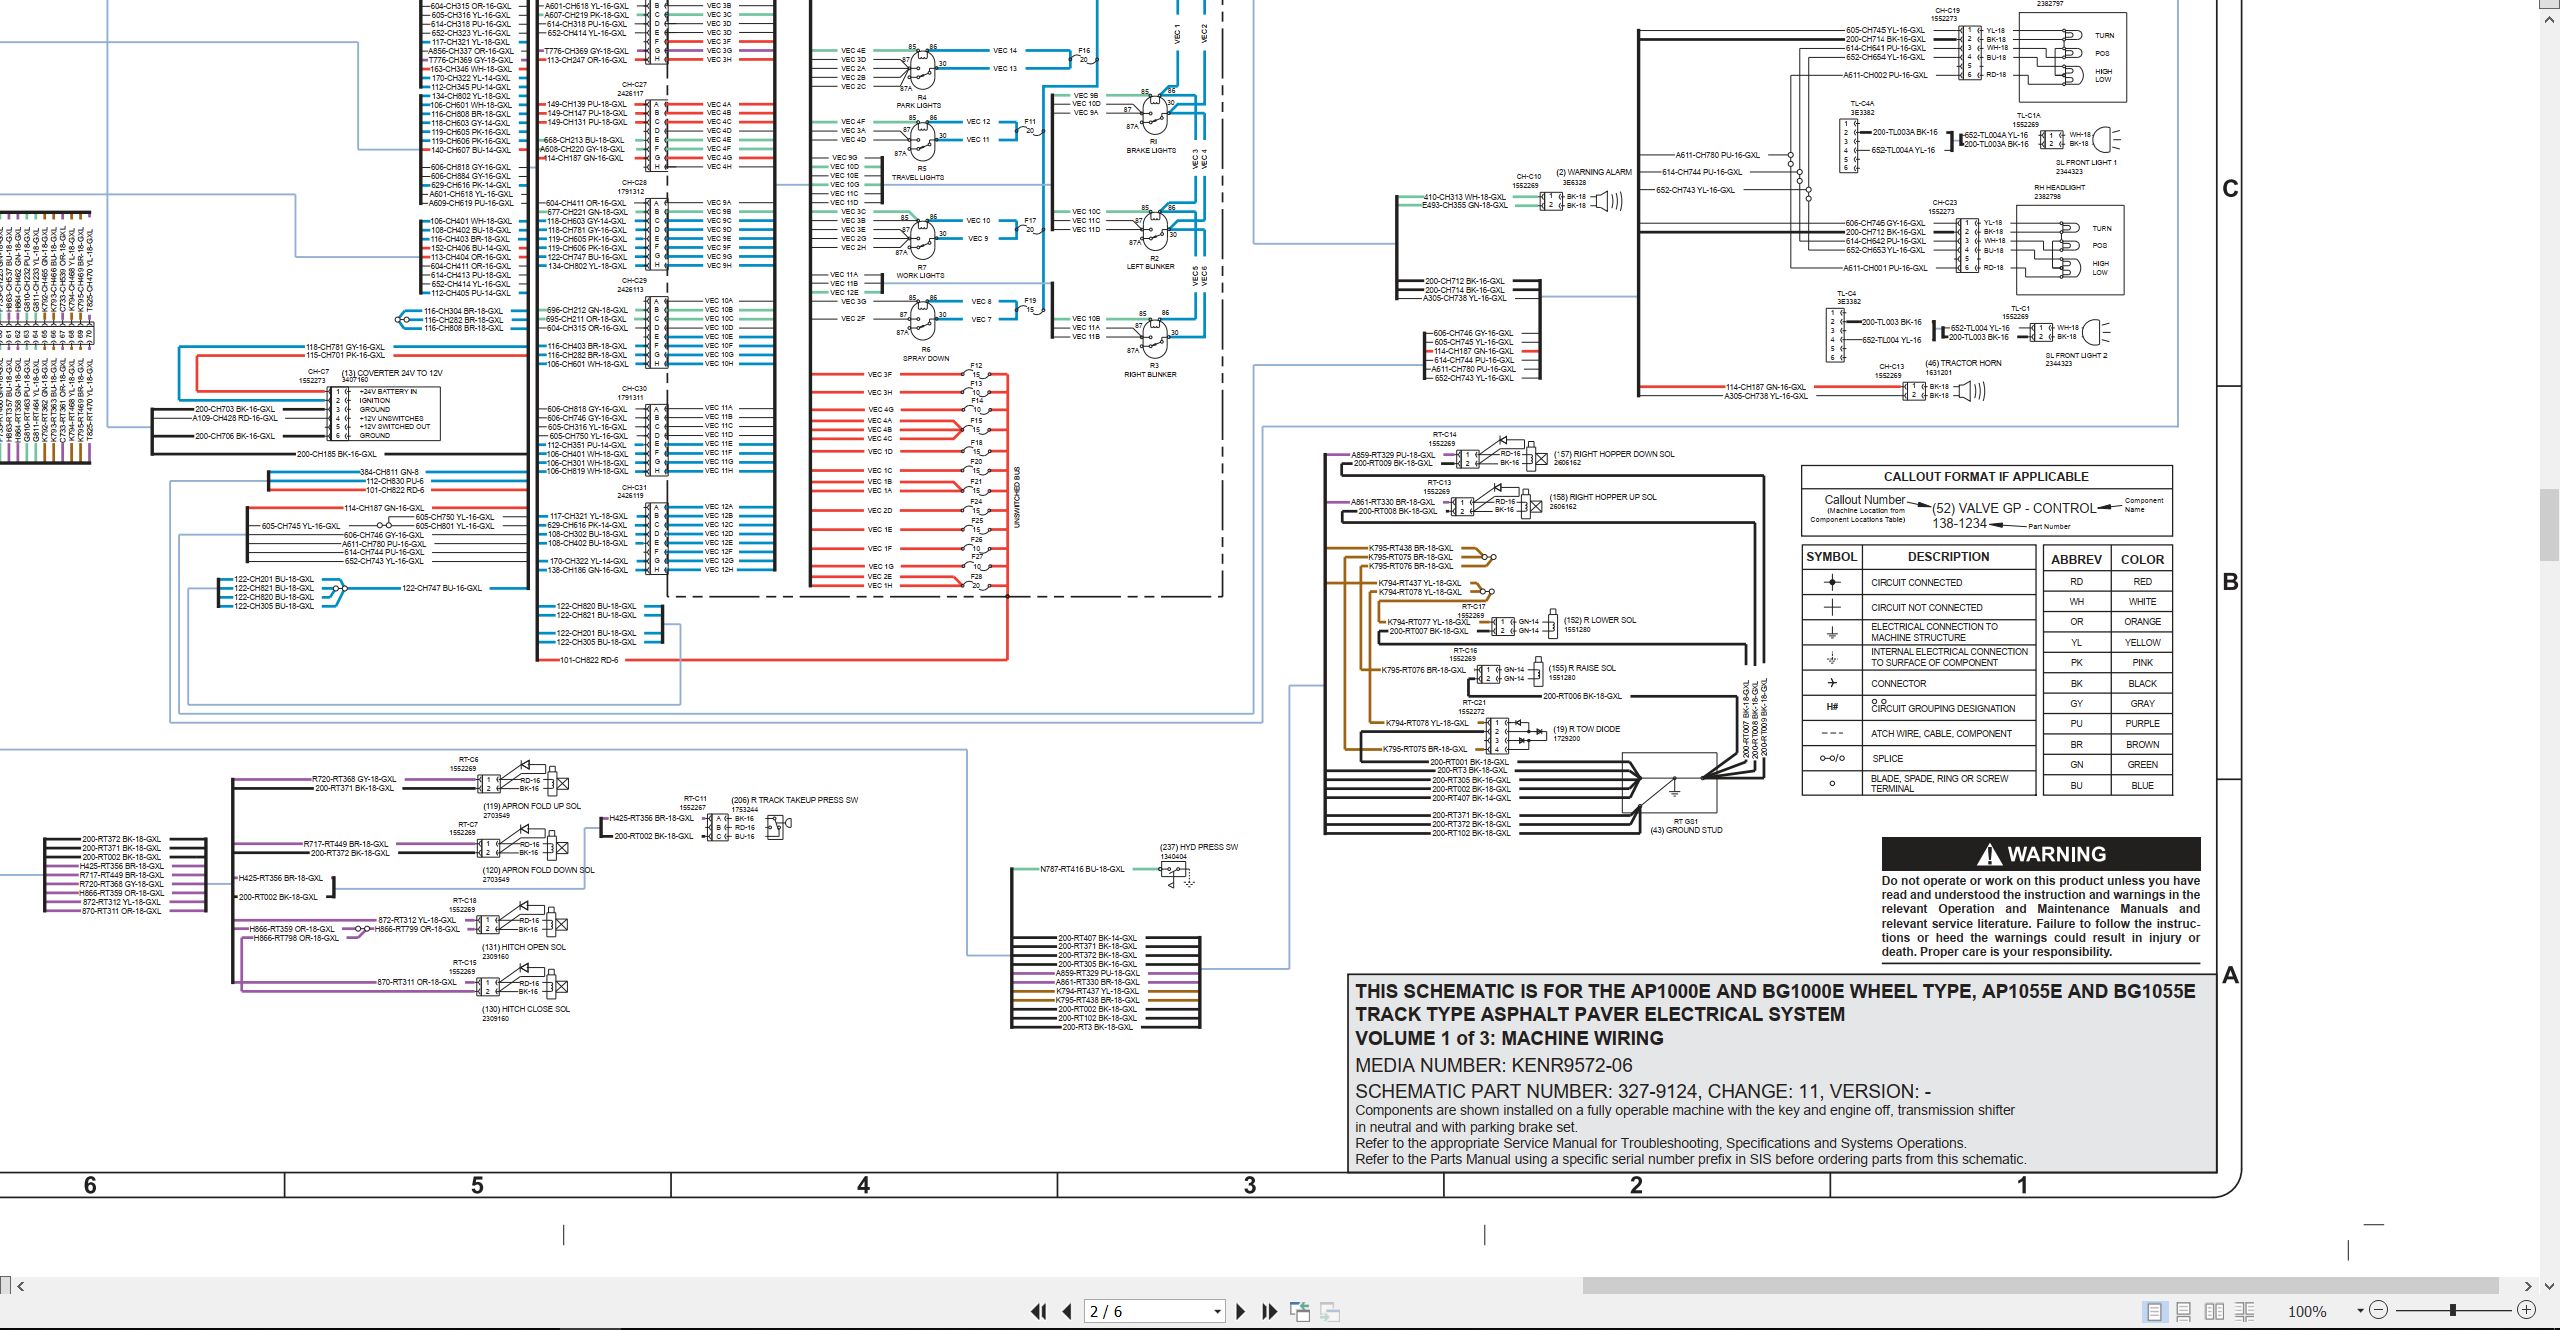Click the zoom slider handle
The height and width of the screenshot is (1330, 2560).
click(x=2453, y=1310)
